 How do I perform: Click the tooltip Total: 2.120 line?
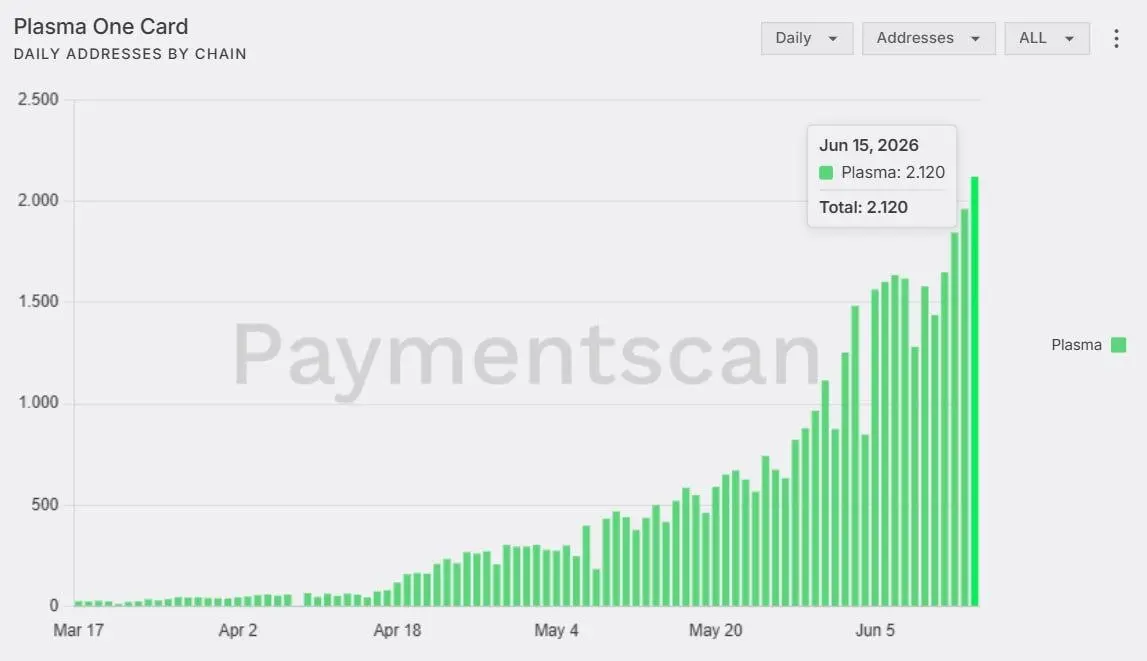click(863, 207)
